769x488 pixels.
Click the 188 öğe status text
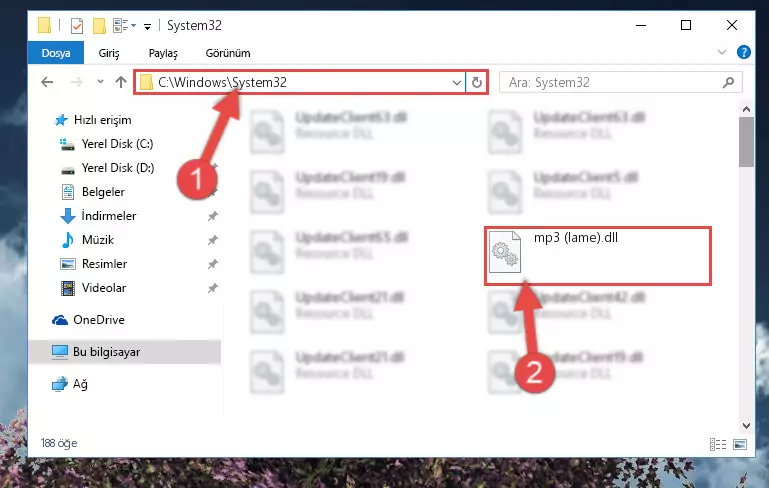click(59, 443)
